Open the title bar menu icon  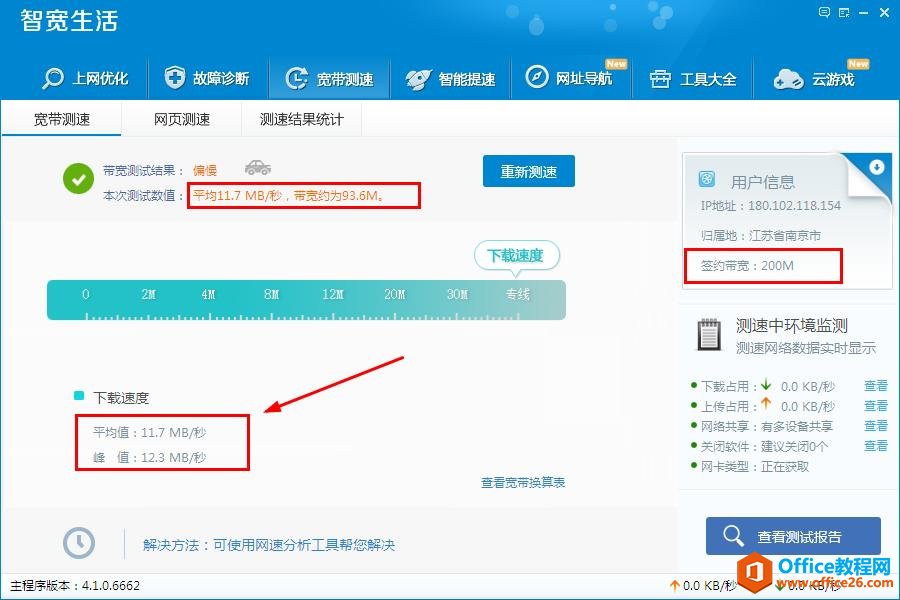pos(844,13)
